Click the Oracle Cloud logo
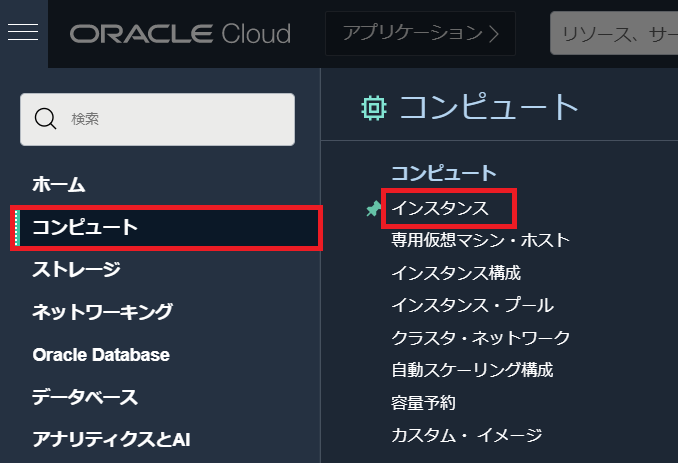Viewport: 678px width, 463px height. [180, 34]
